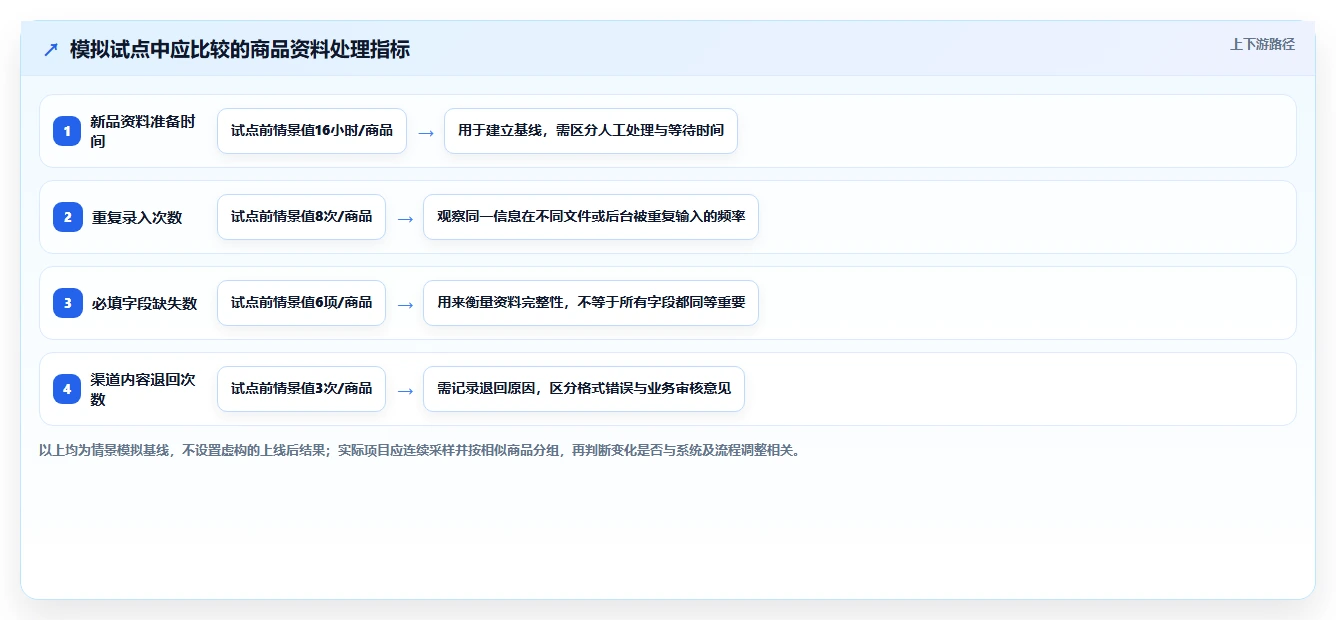Click the 用来衡量资料完整性 description box

click(591, 303)
